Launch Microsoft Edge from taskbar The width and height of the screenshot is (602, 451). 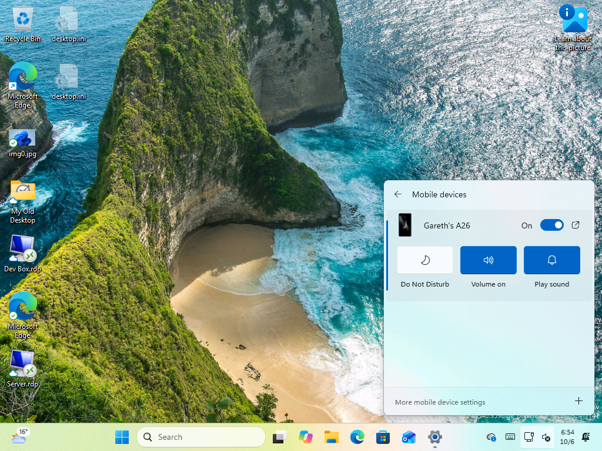click(357, 437)
